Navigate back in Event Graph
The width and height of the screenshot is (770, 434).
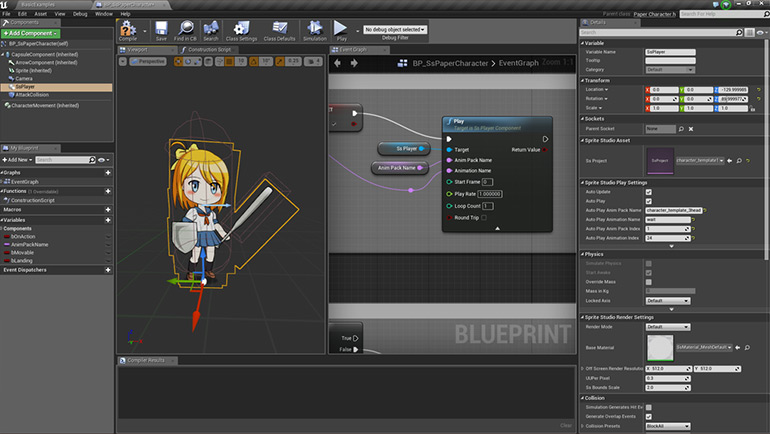[338, 63]
